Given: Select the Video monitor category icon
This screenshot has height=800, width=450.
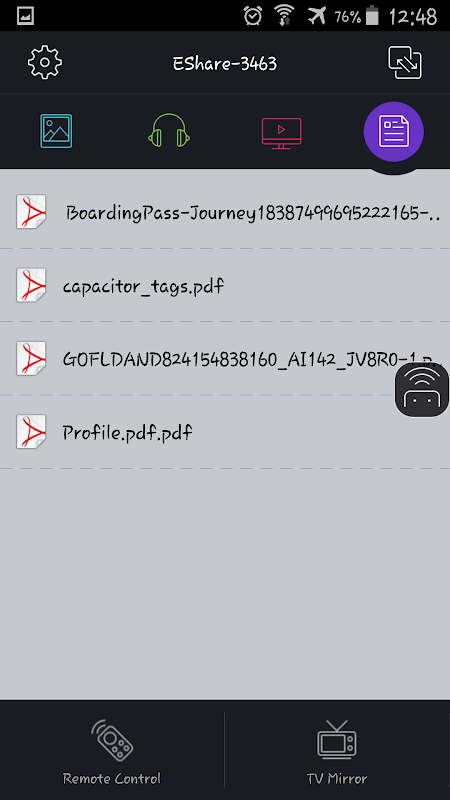Looking at the screenshot, I should [281, 133].
